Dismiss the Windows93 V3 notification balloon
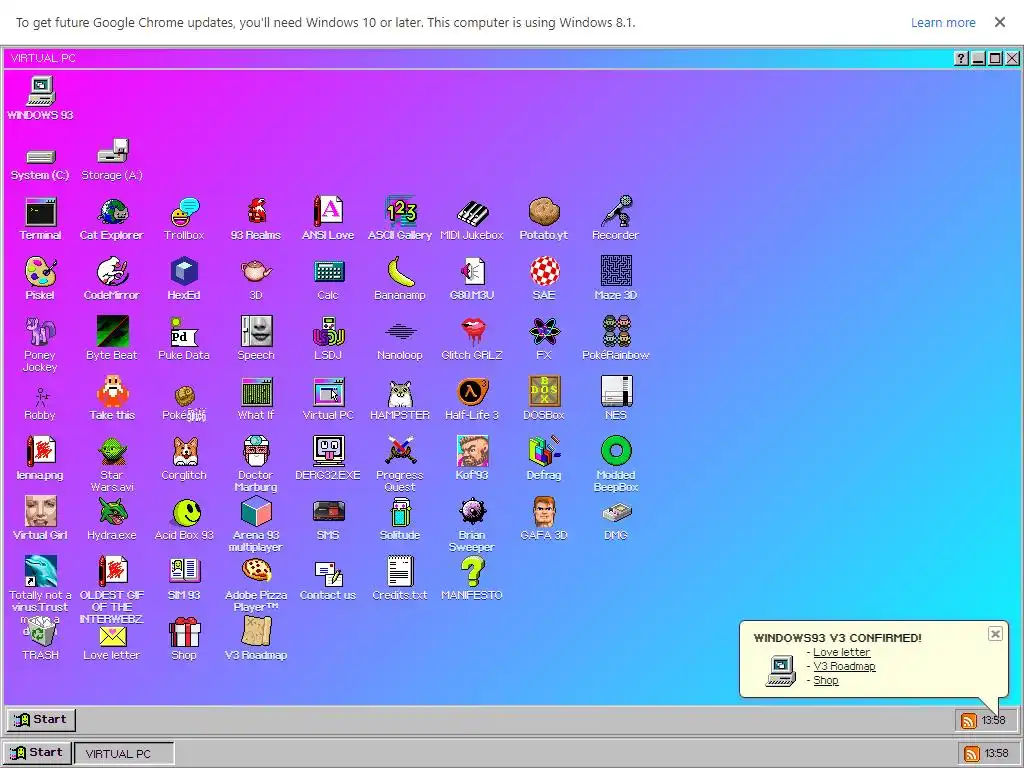 click(x=995, y=633)
